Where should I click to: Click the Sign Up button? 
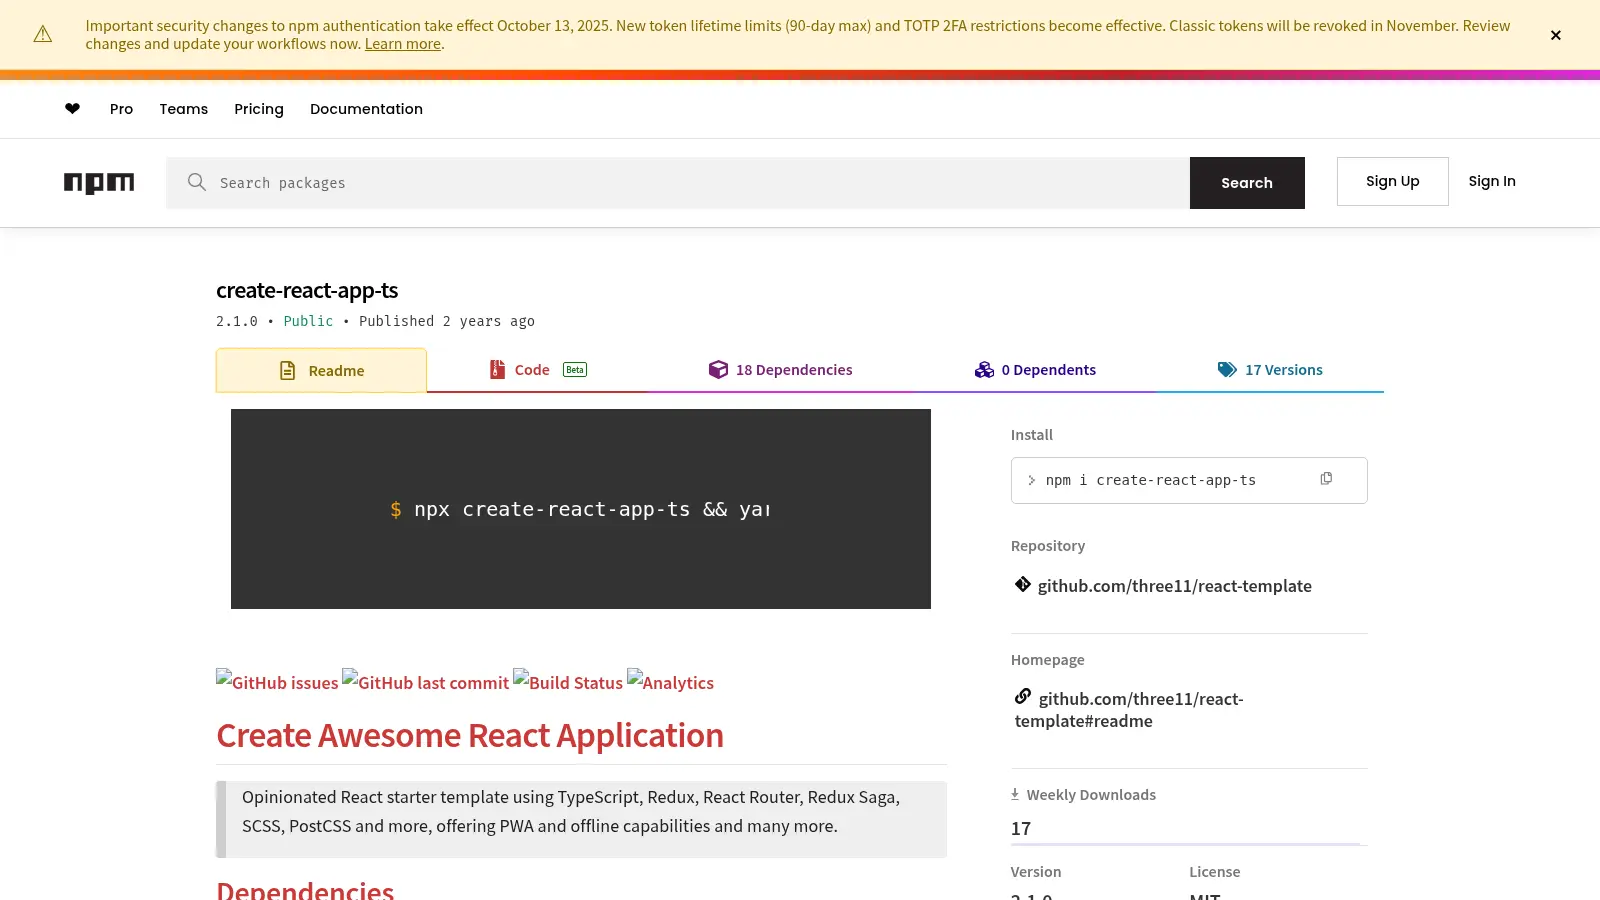(x=1392, y=181)
